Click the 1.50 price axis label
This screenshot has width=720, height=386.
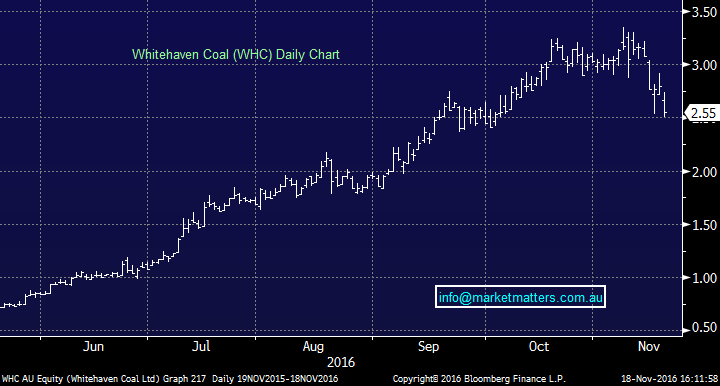click(x=704, y=225)
